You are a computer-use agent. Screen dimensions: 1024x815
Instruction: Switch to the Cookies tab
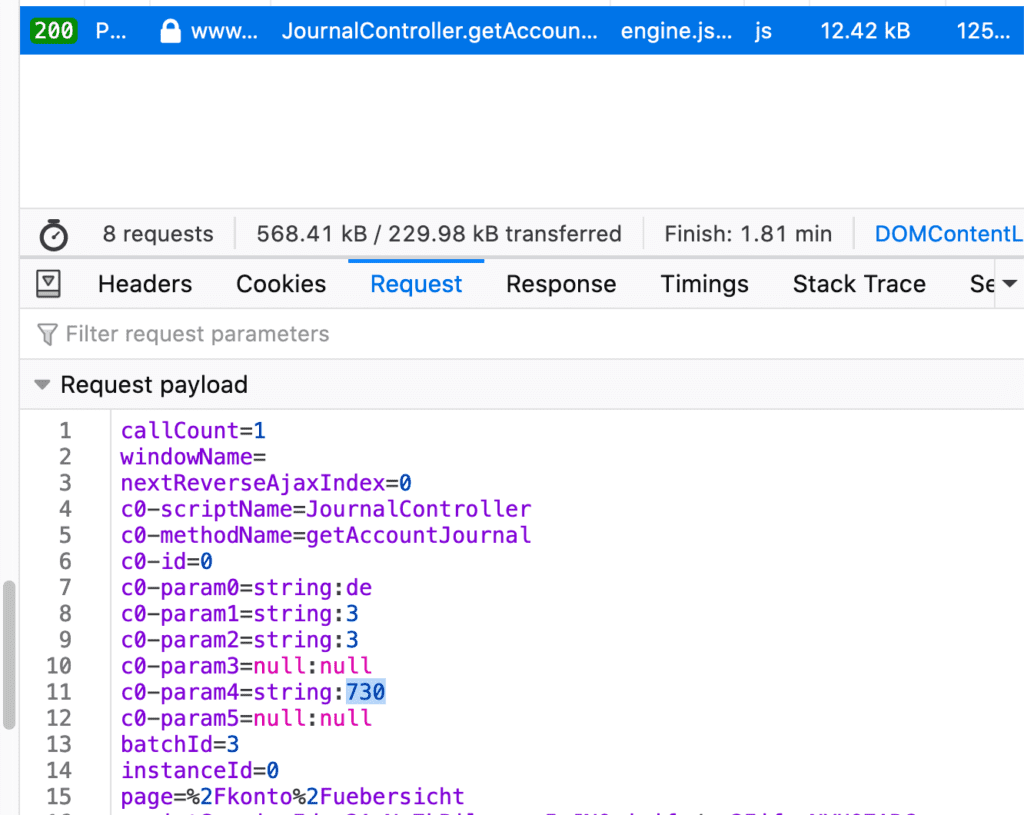coord(281,284)
